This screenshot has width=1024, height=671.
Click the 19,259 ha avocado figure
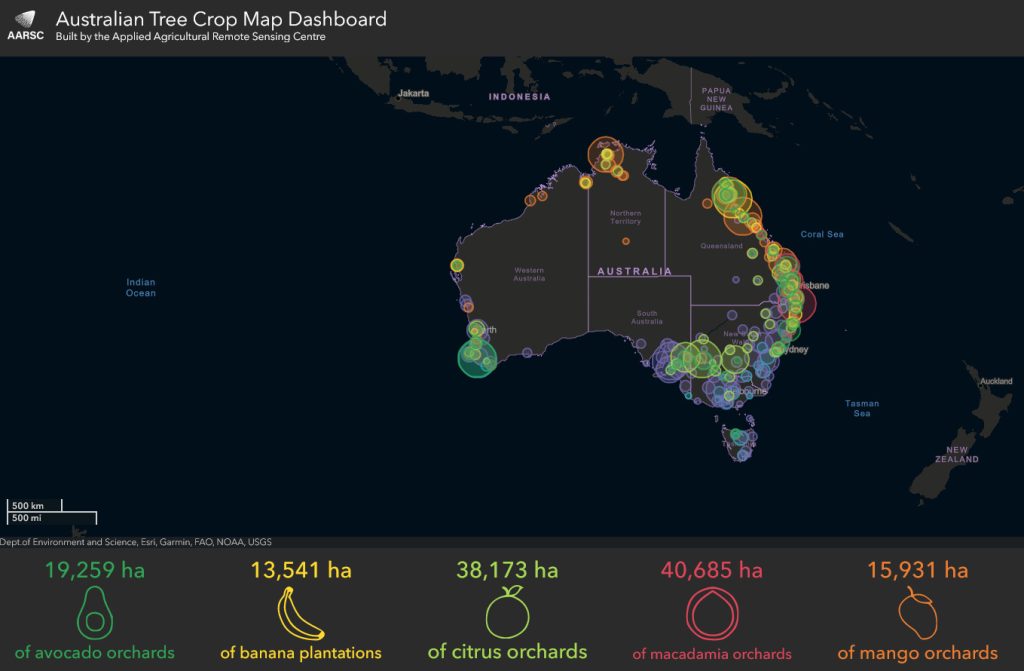tap(95, 570)
